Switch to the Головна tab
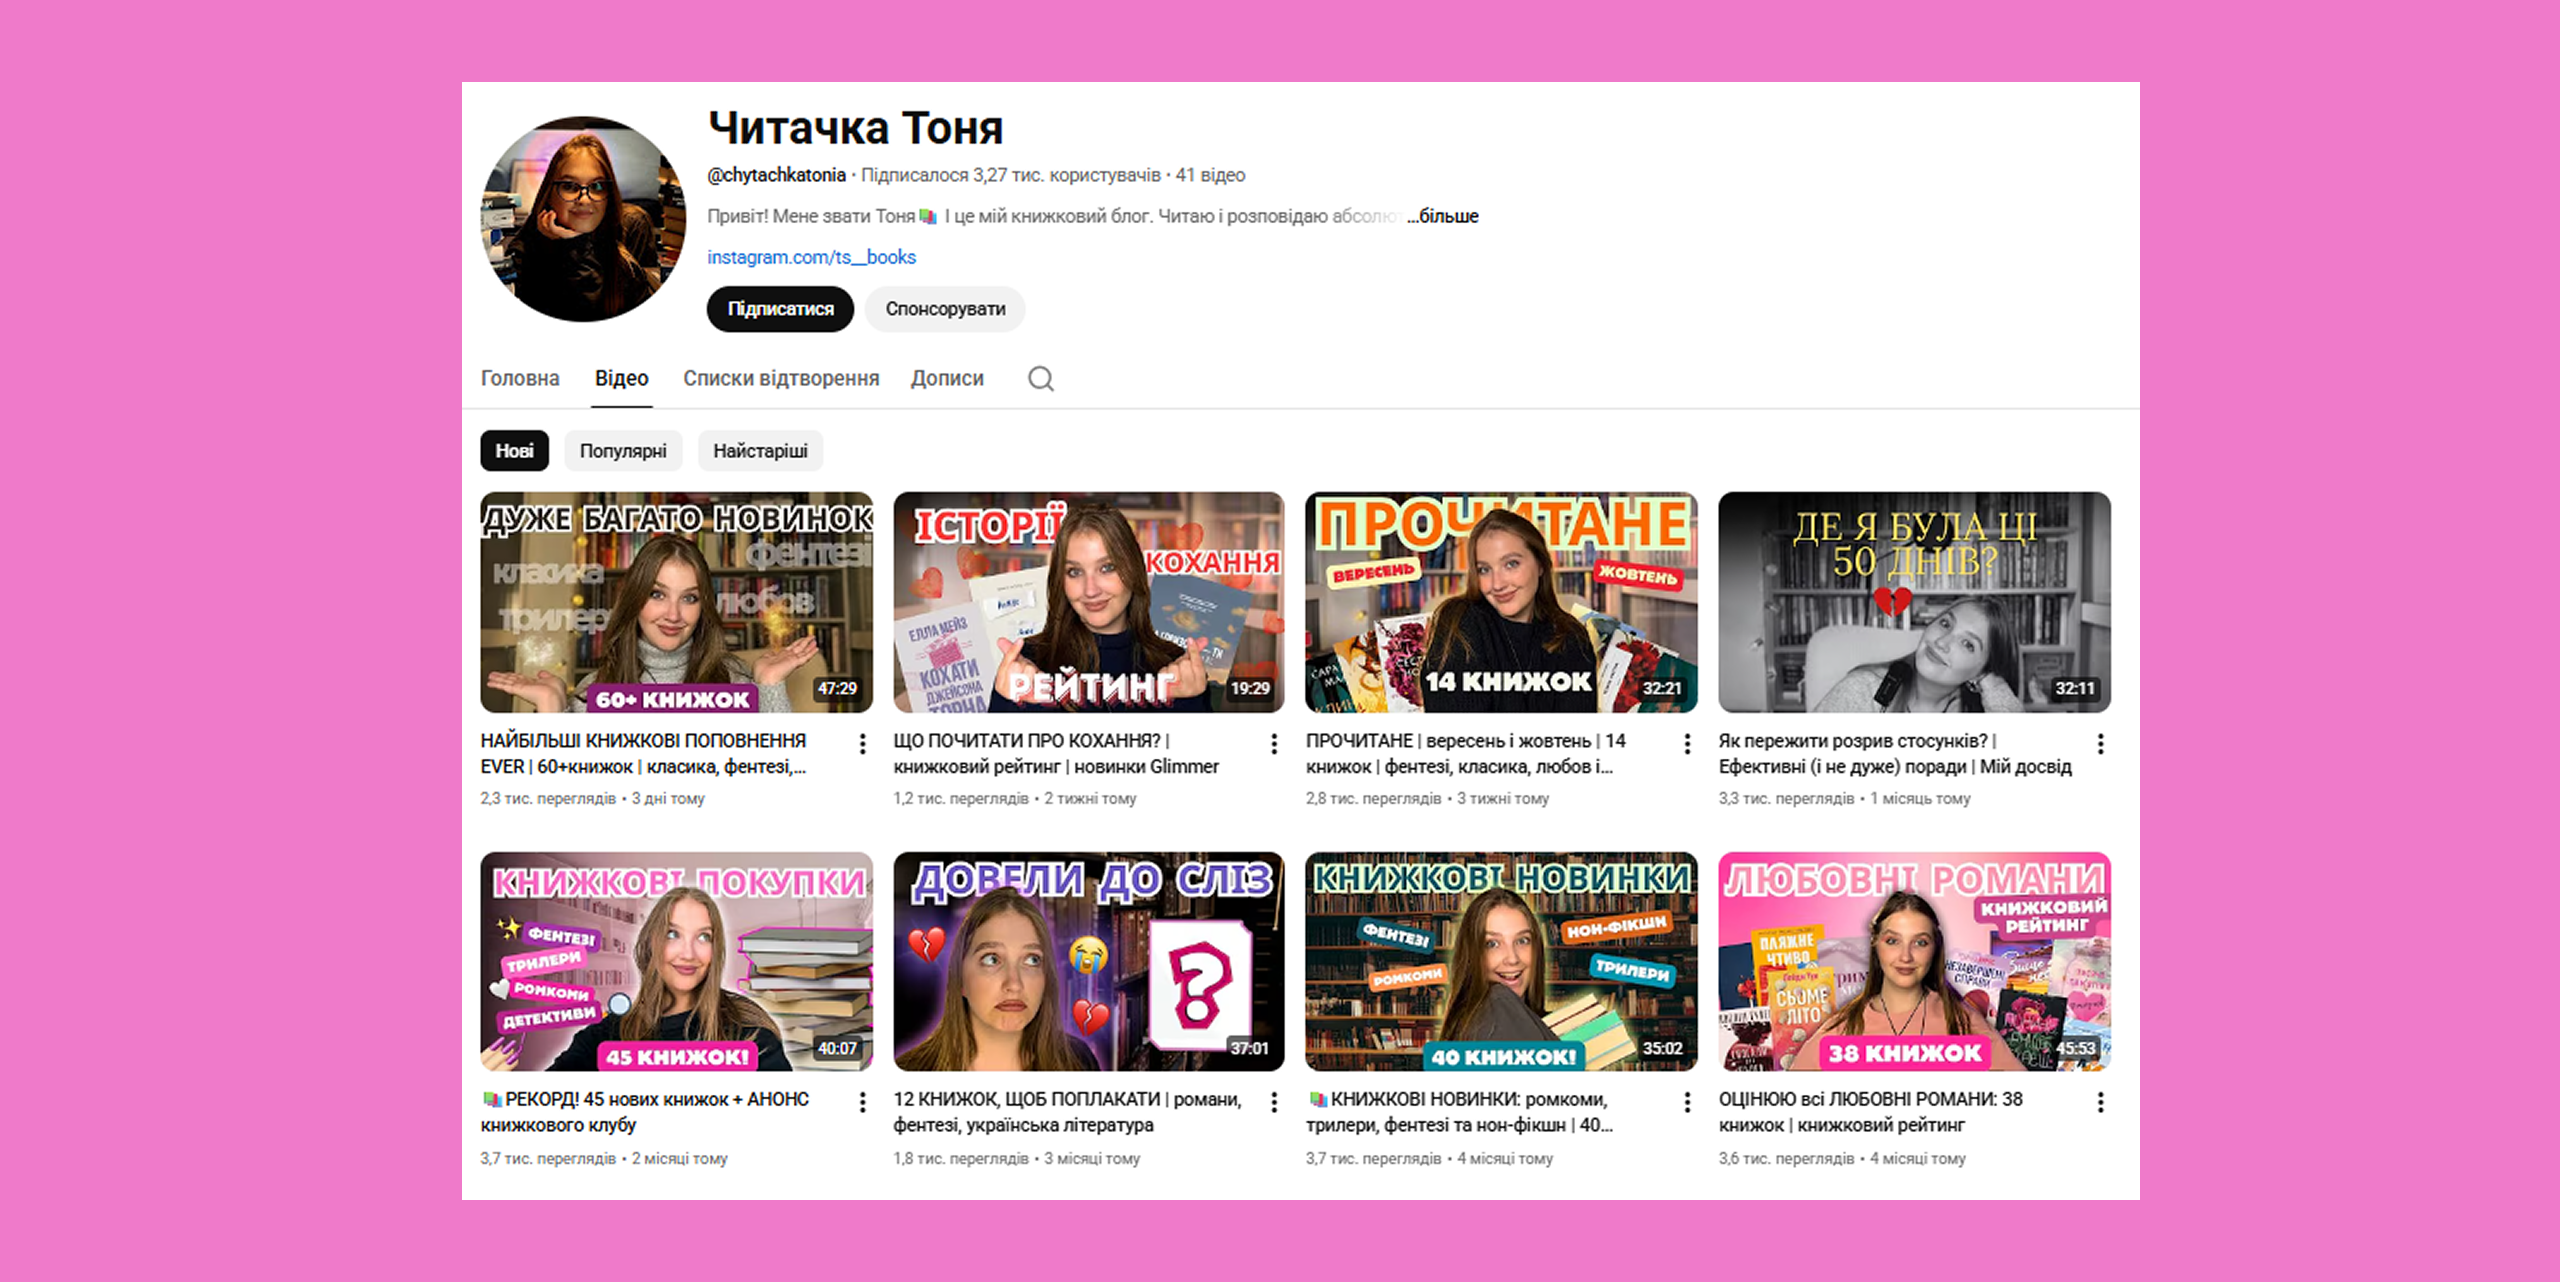This screenshot has height=1282, width=2560. tap(520, 379)
